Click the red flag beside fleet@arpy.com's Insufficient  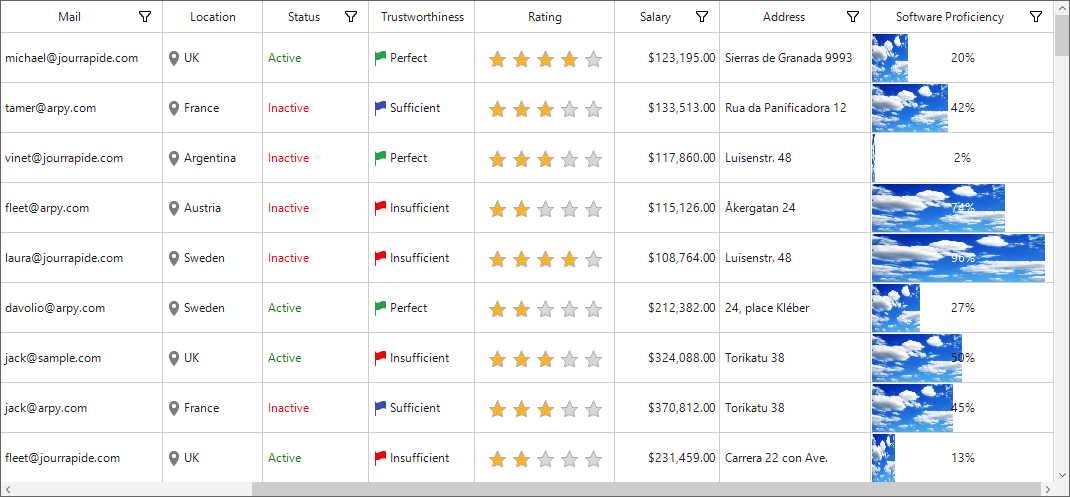coord(381,208)
